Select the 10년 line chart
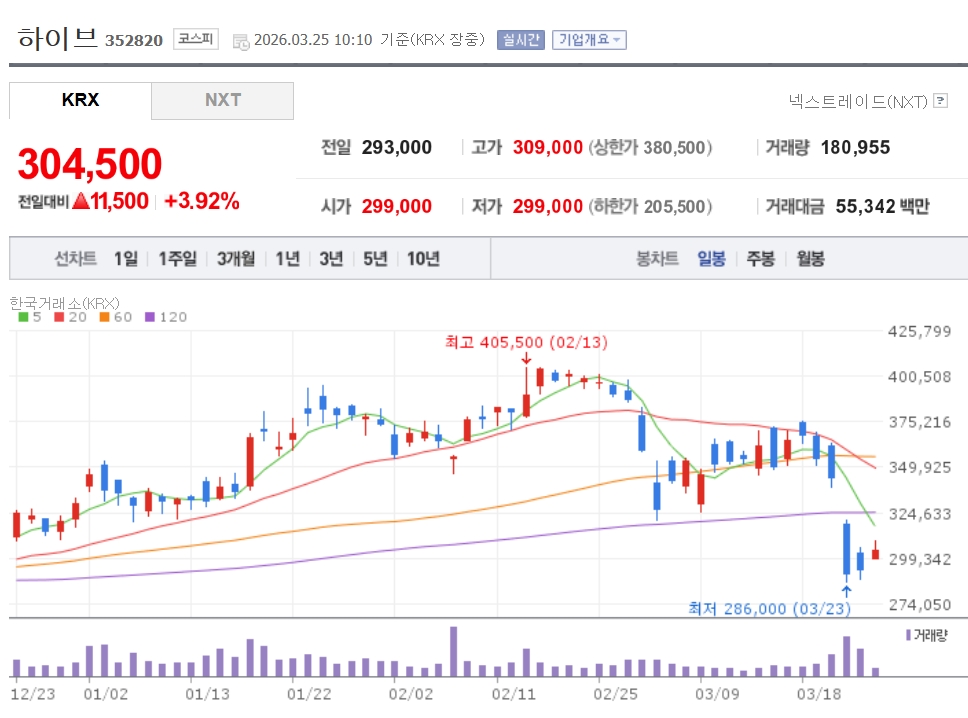Screen dimensions: 968x718 (424, 258)
